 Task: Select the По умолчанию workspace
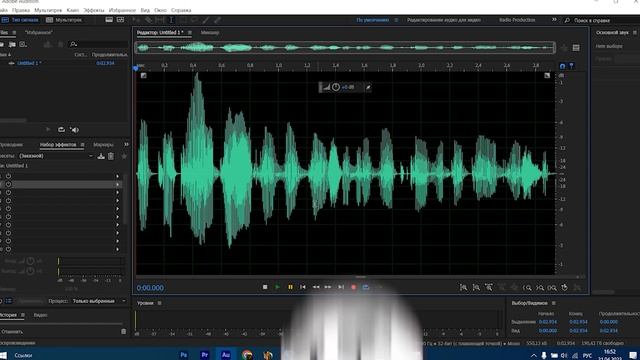[x=372, y=20]
